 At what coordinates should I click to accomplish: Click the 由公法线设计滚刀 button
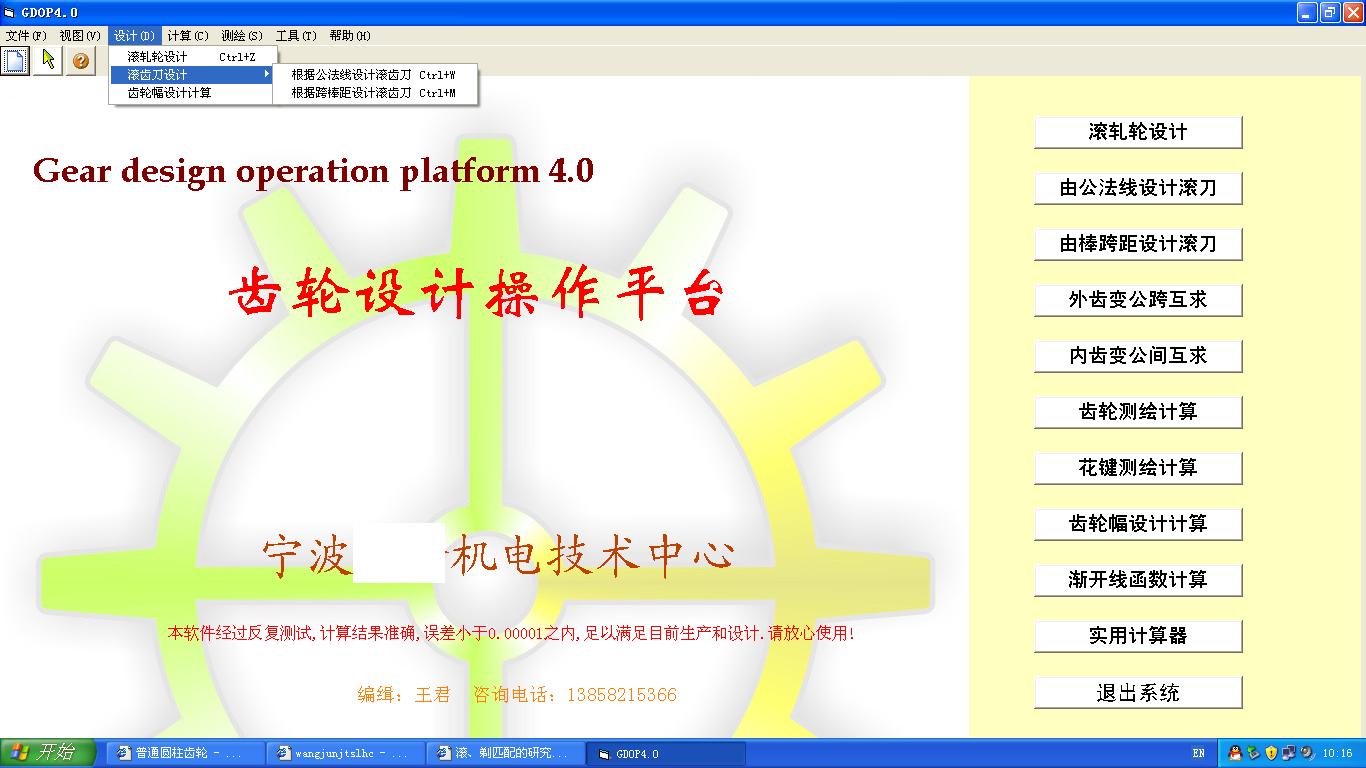[x=1138, y=188]
